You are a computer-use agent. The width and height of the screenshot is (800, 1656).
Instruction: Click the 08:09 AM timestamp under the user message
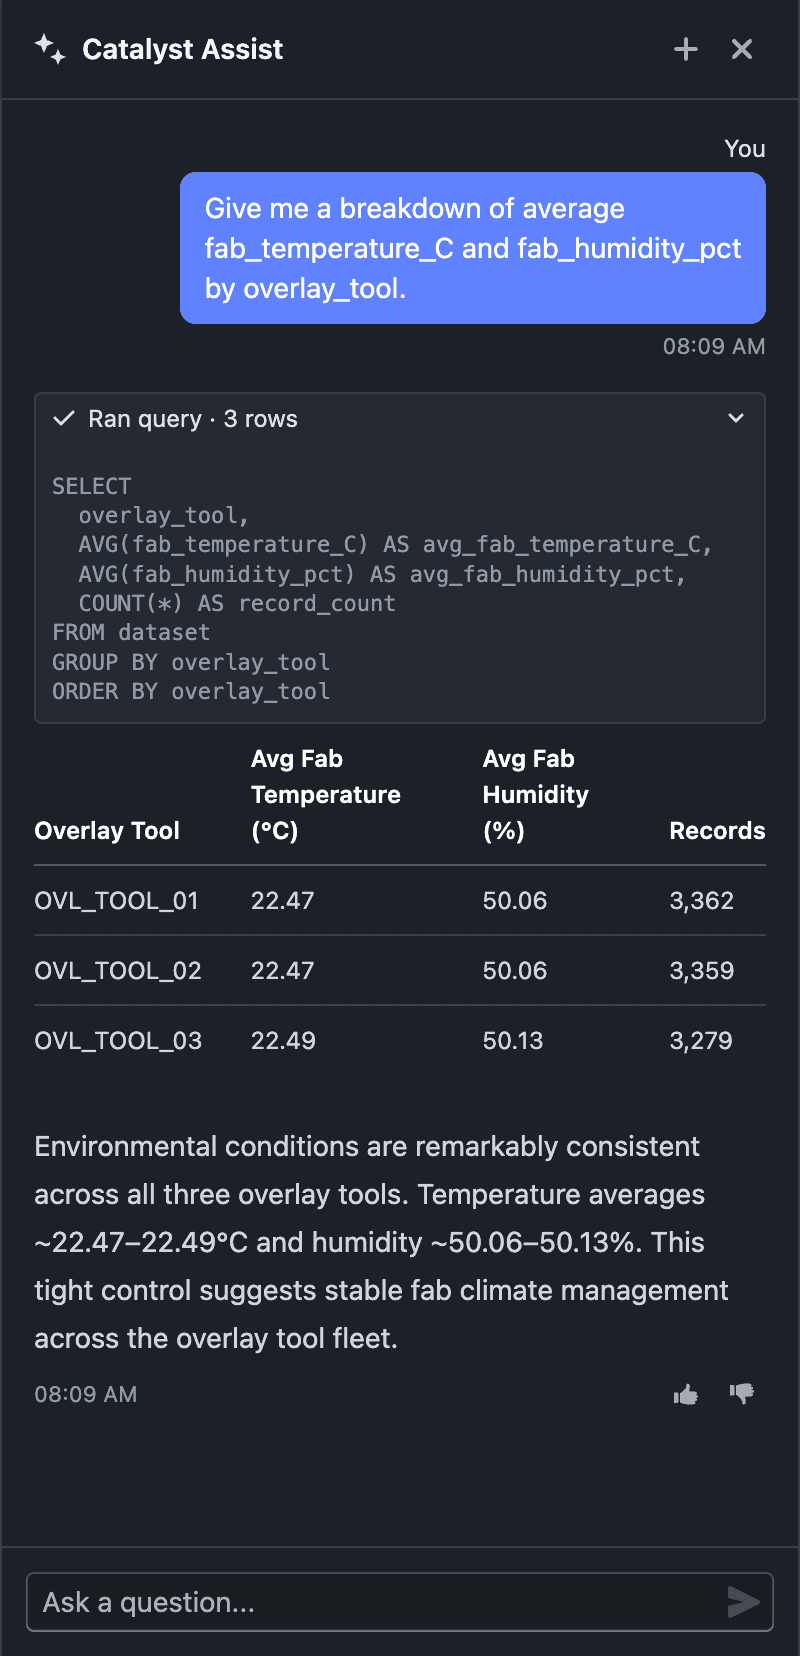pyautogui.click(x=714, y=346)
